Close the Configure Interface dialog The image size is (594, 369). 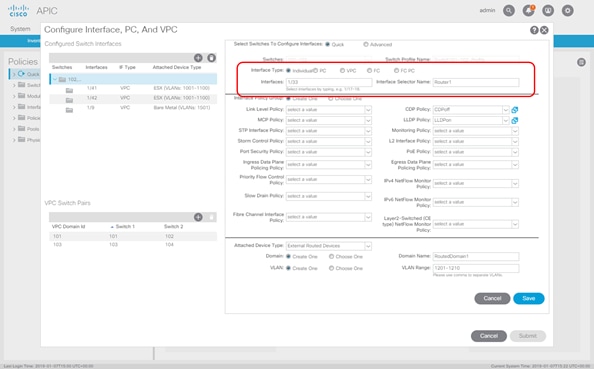pyautogui.click(x=544, y=30)
